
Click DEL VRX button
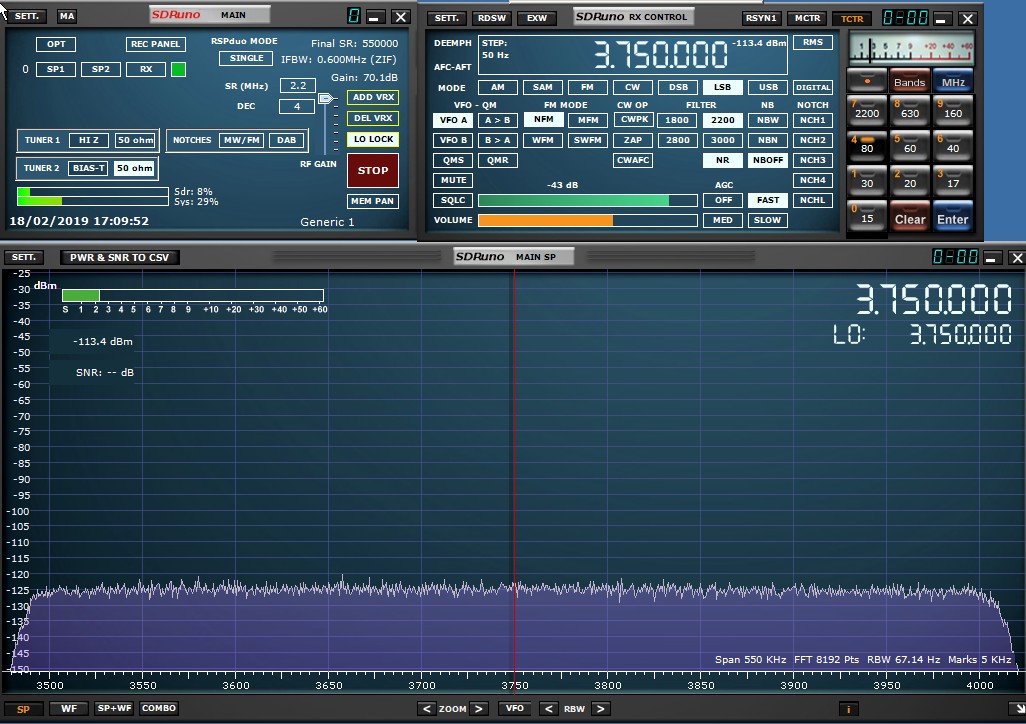pos(373,118)
